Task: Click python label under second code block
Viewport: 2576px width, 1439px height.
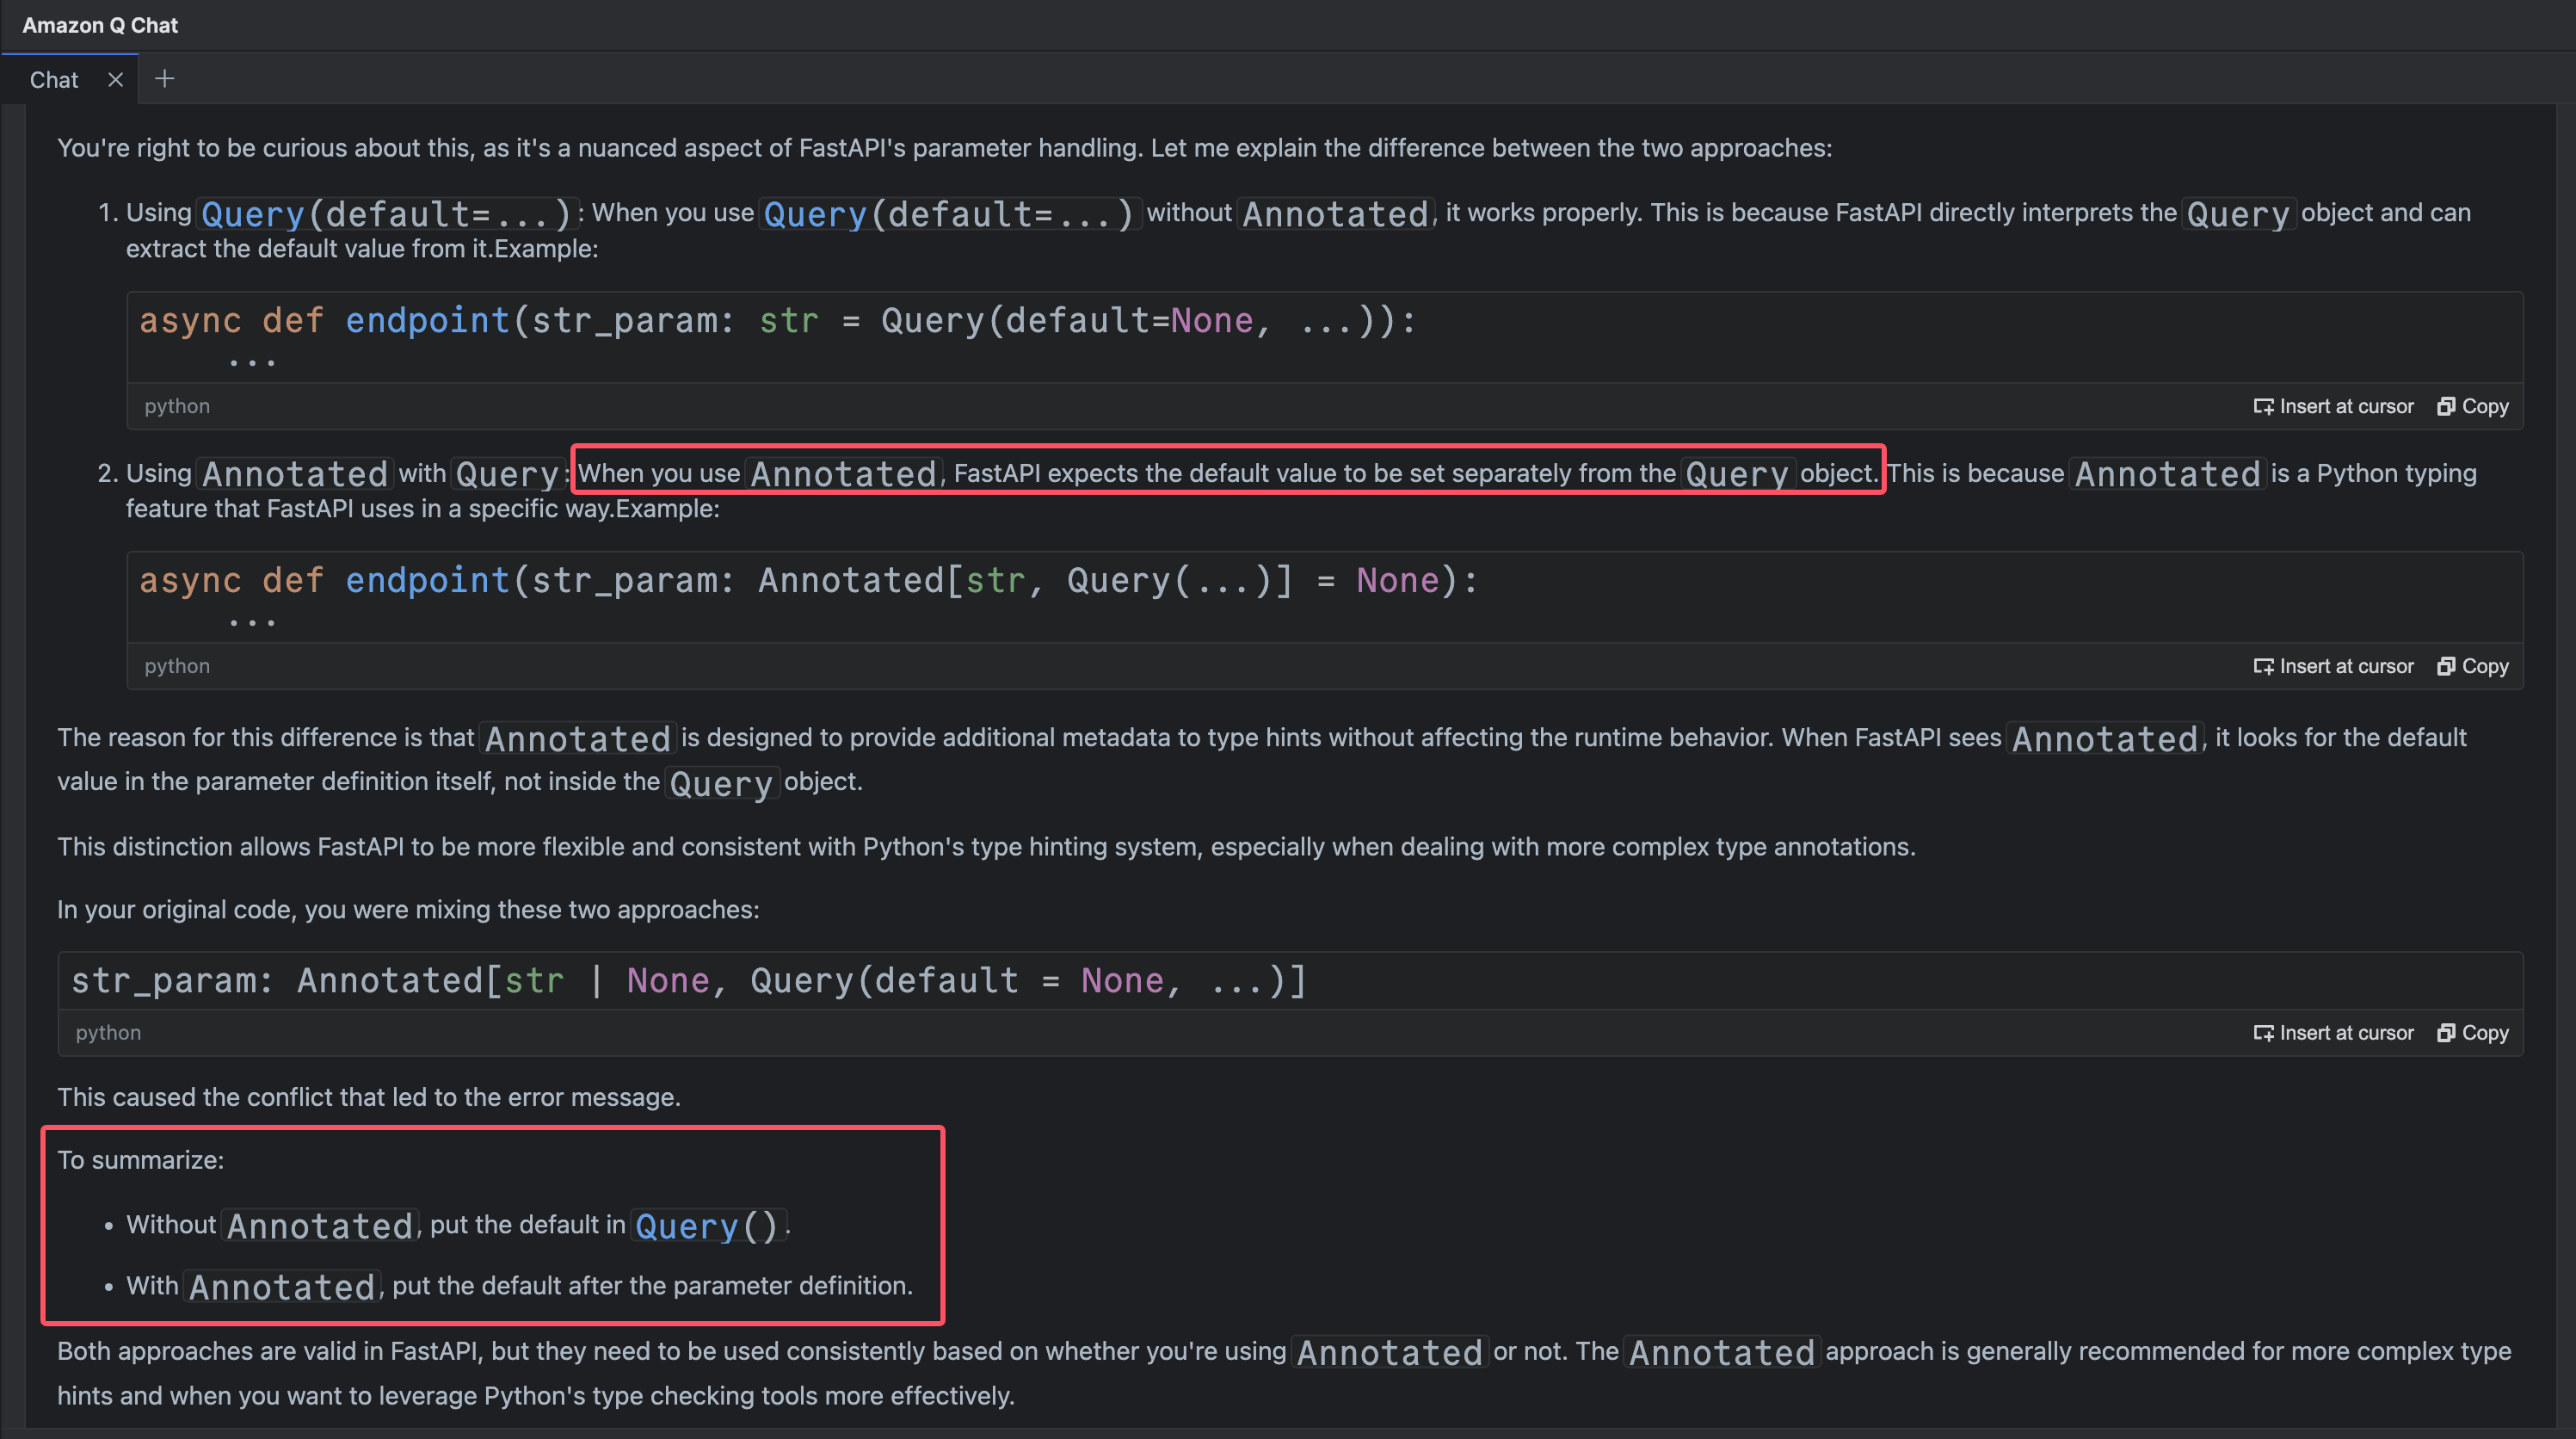Action: 177,665
